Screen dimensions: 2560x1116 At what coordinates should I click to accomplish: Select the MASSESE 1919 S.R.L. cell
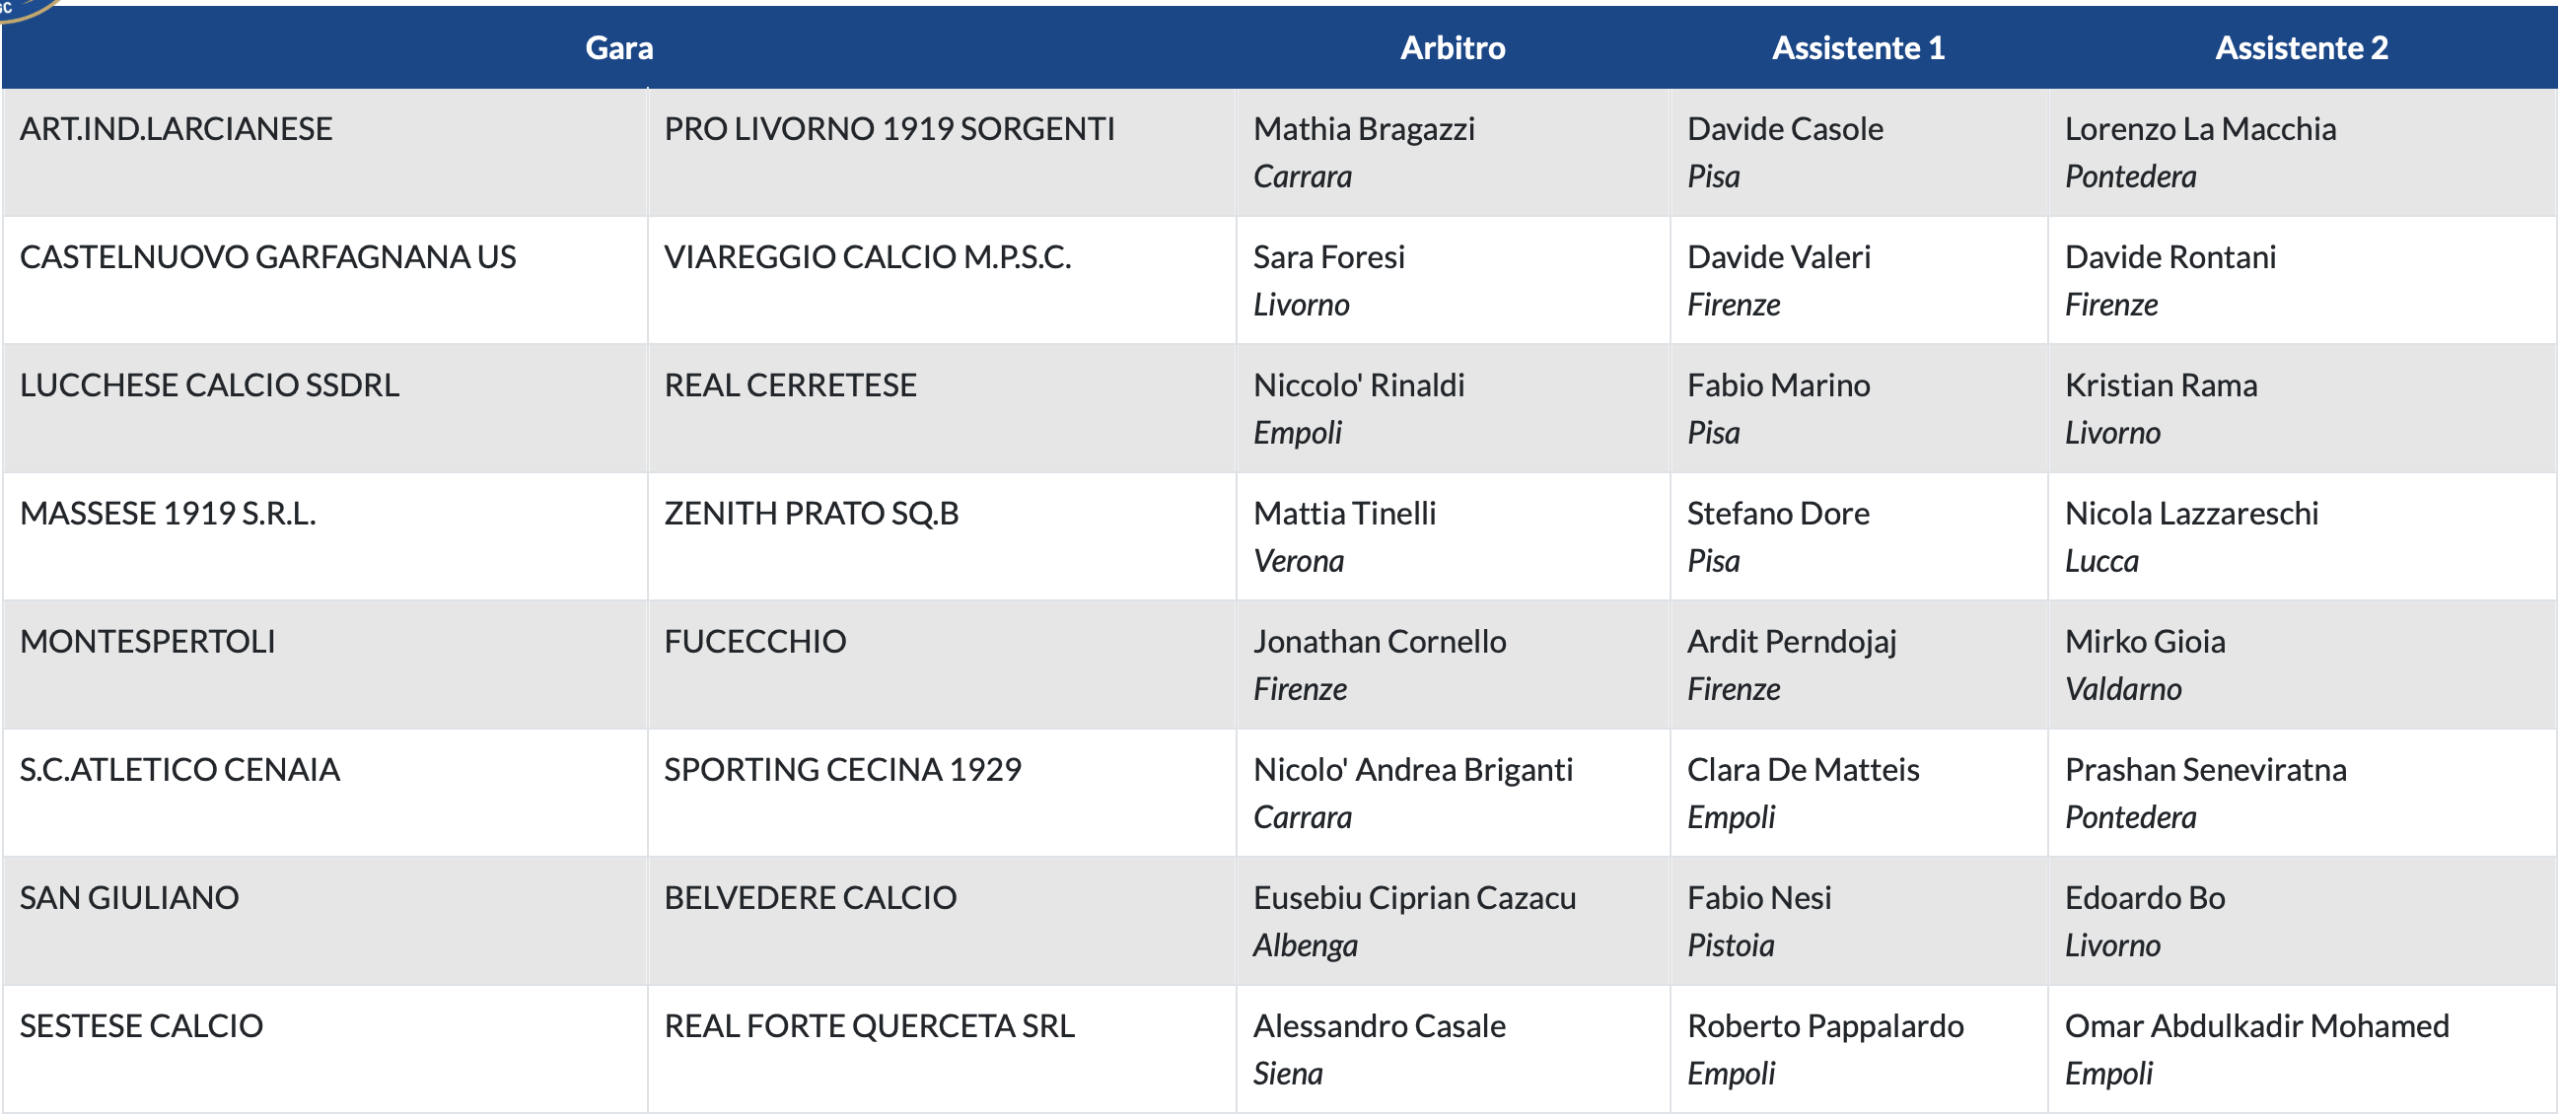[168, 513]
